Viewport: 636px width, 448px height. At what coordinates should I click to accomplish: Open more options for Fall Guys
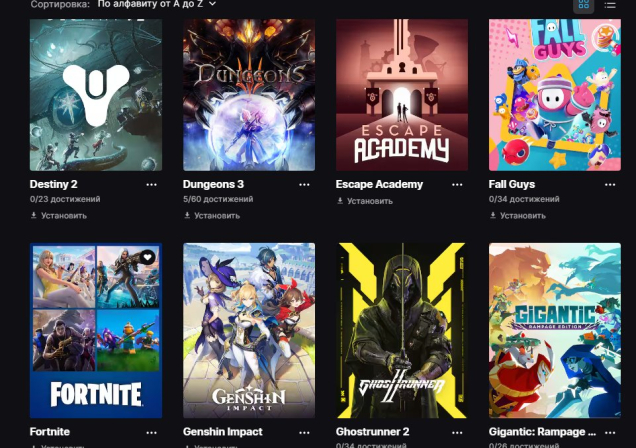610,184
